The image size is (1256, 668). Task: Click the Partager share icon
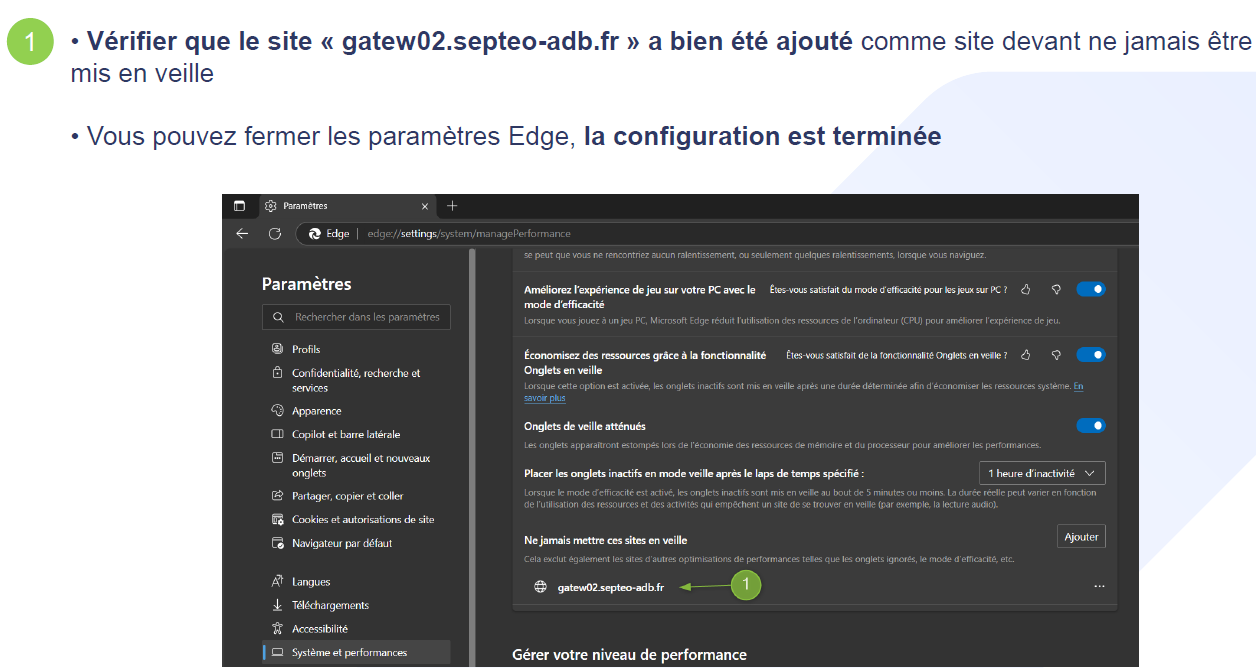tap(278, 496)
